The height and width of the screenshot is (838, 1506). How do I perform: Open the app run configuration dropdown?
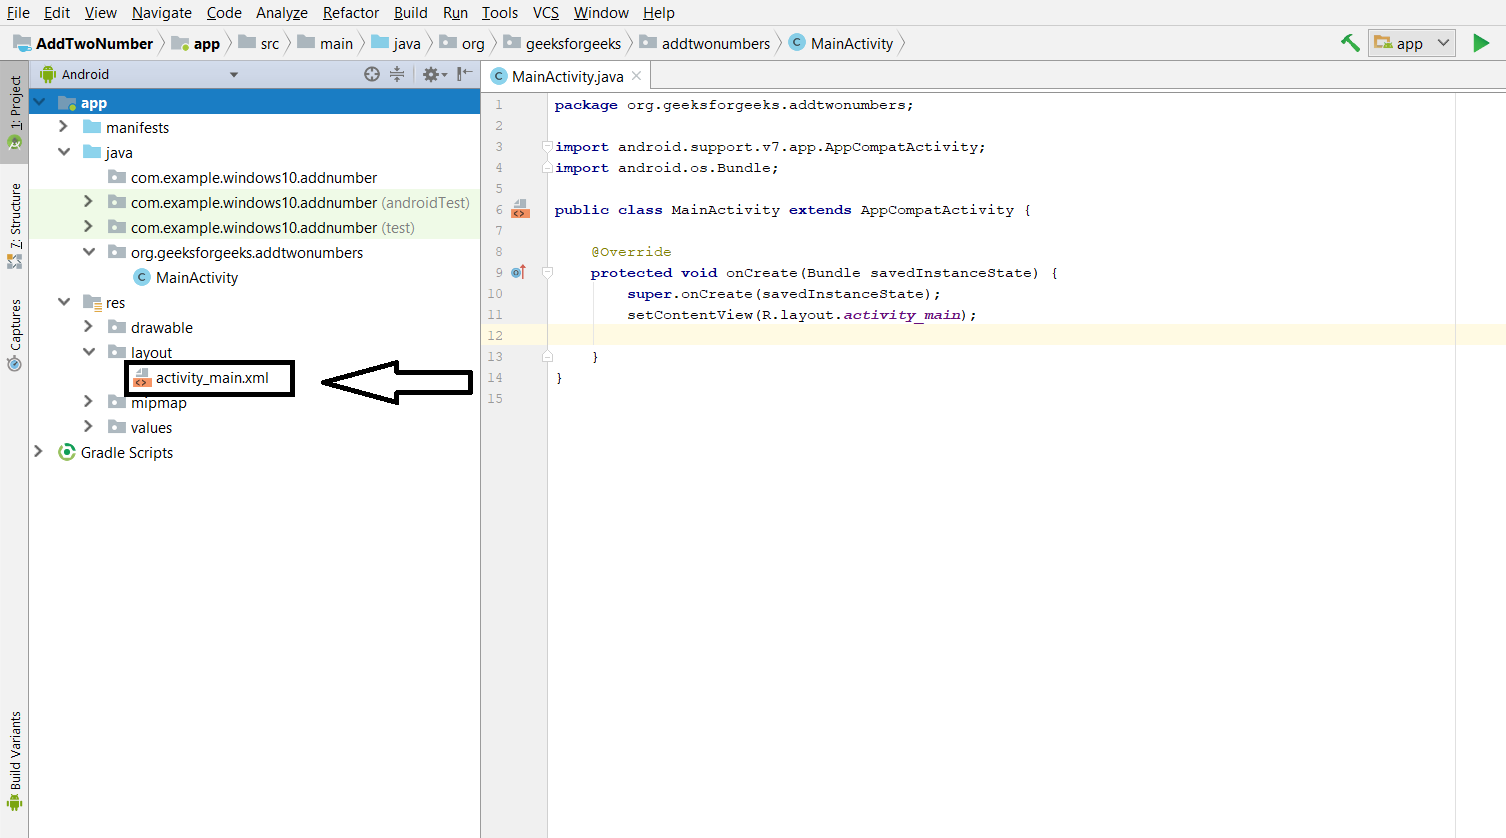click(x=1412, y=43)
